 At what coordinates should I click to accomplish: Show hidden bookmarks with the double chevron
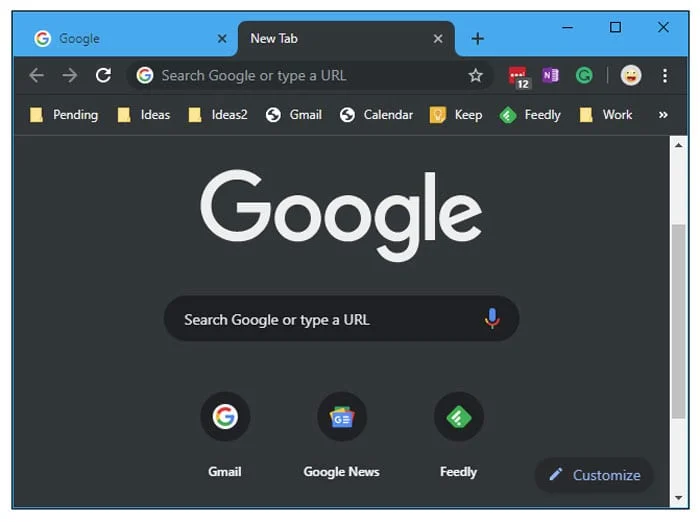(x=663, y=115)
